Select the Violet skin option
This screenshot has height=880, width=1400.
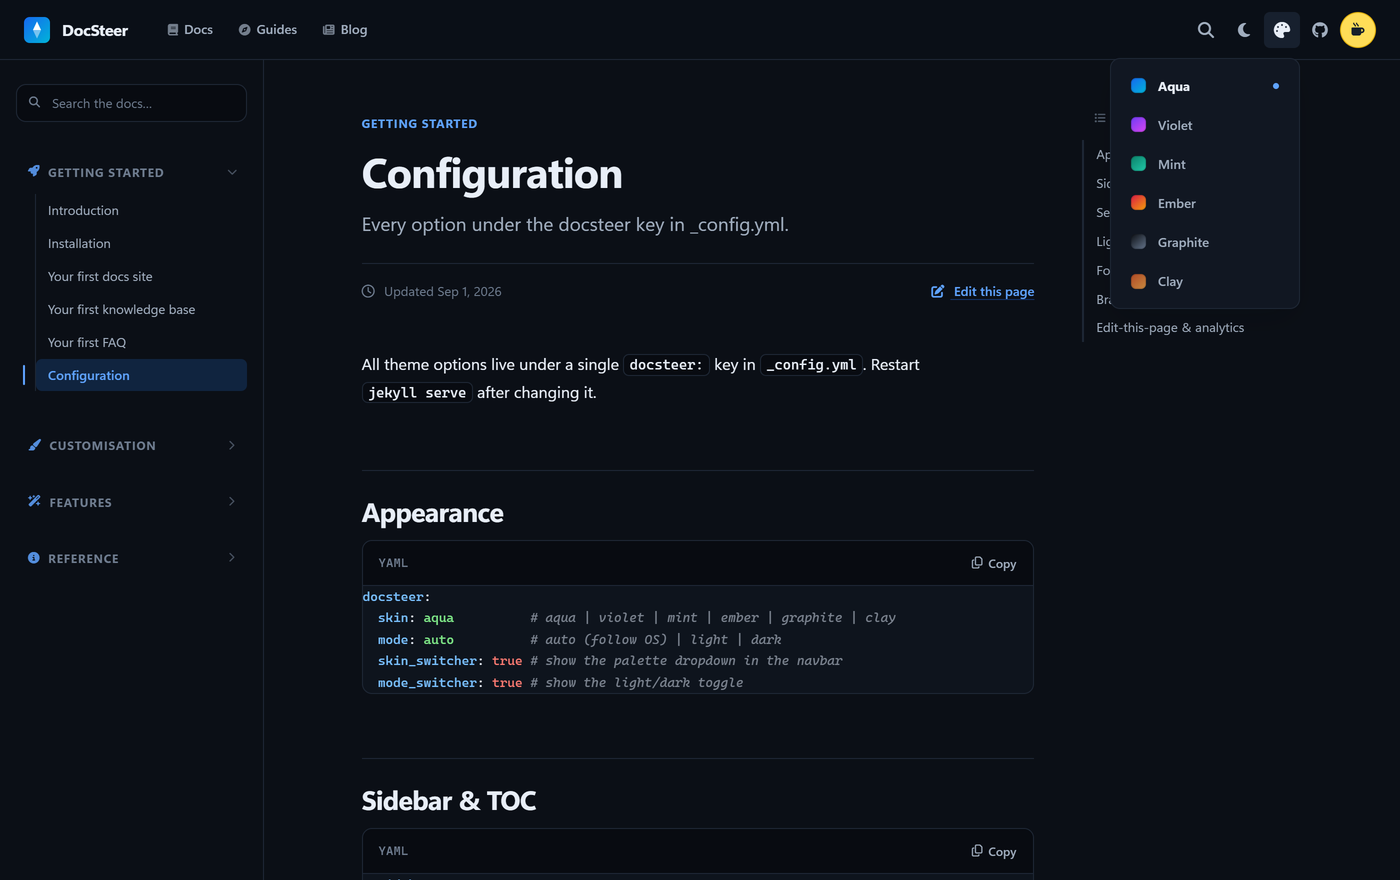(x=1205, y=125)
